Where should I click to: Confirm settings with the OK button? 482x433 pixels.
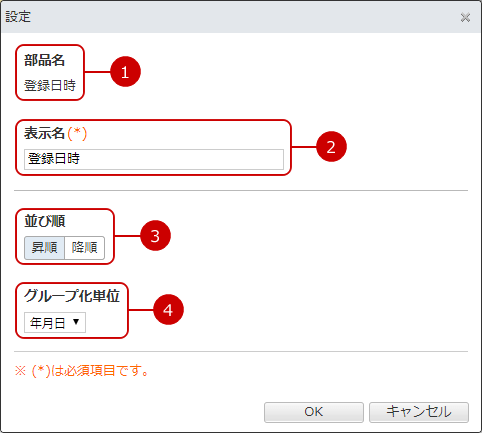point(314,412)
